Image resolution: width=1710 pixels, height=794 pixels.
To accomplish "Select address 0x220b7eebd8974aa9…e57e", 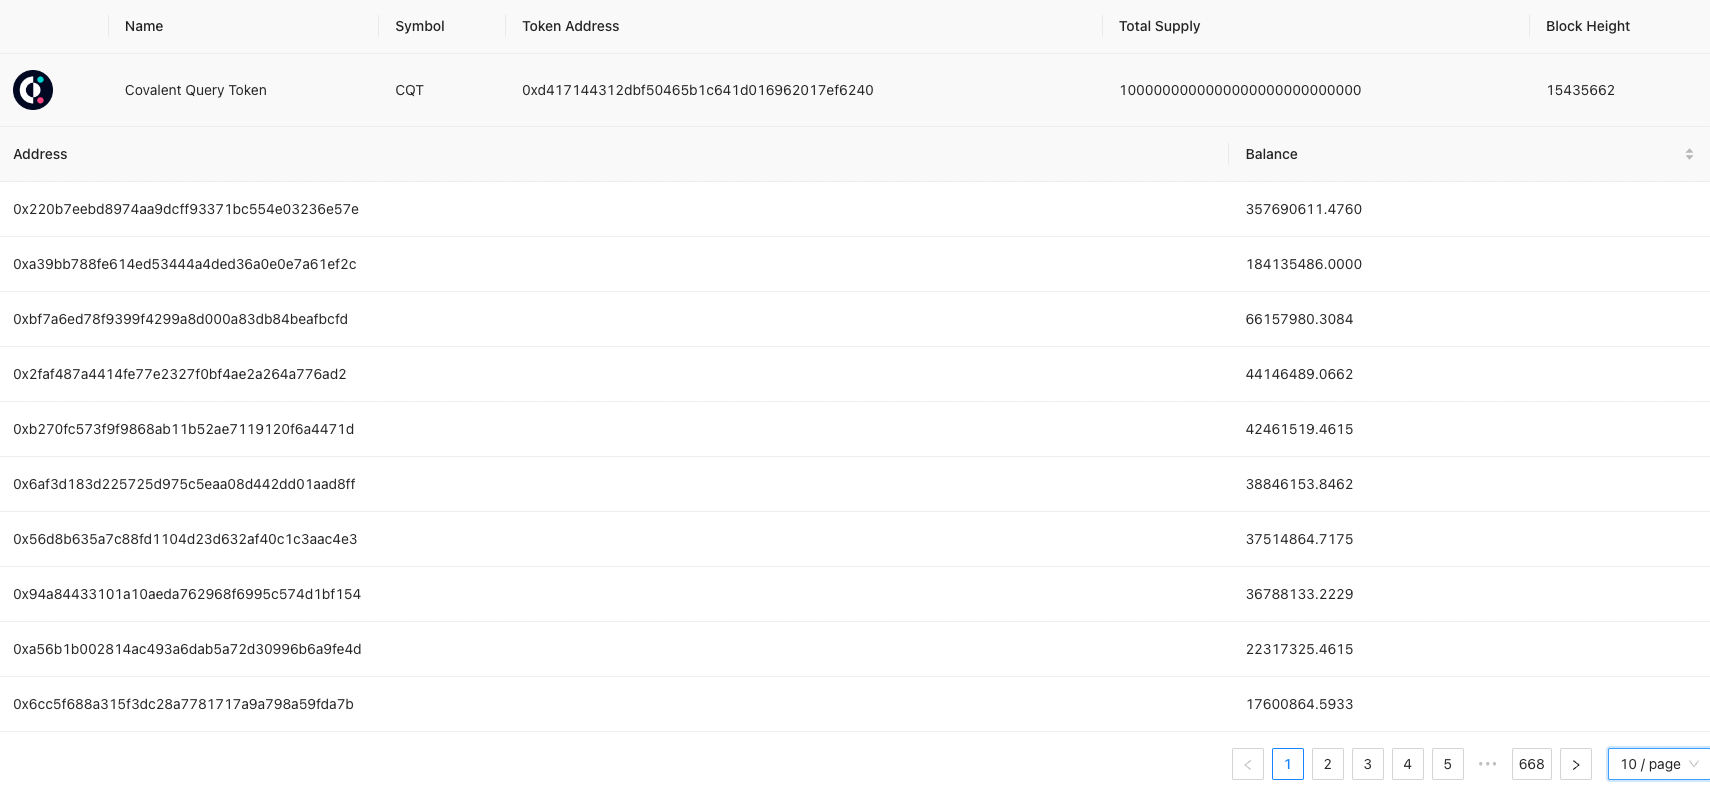I will point(186,209).
